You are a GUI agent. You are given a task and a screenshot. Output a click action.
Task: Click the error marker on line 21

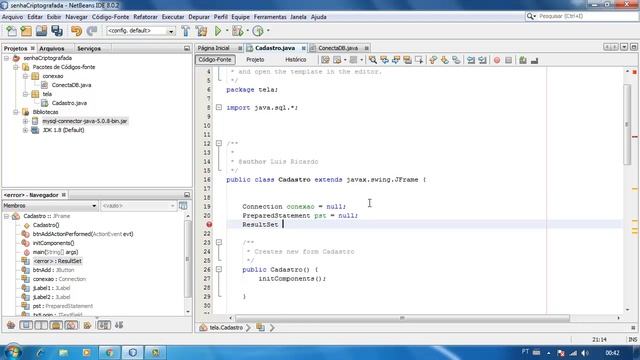(x=209, y=224)
